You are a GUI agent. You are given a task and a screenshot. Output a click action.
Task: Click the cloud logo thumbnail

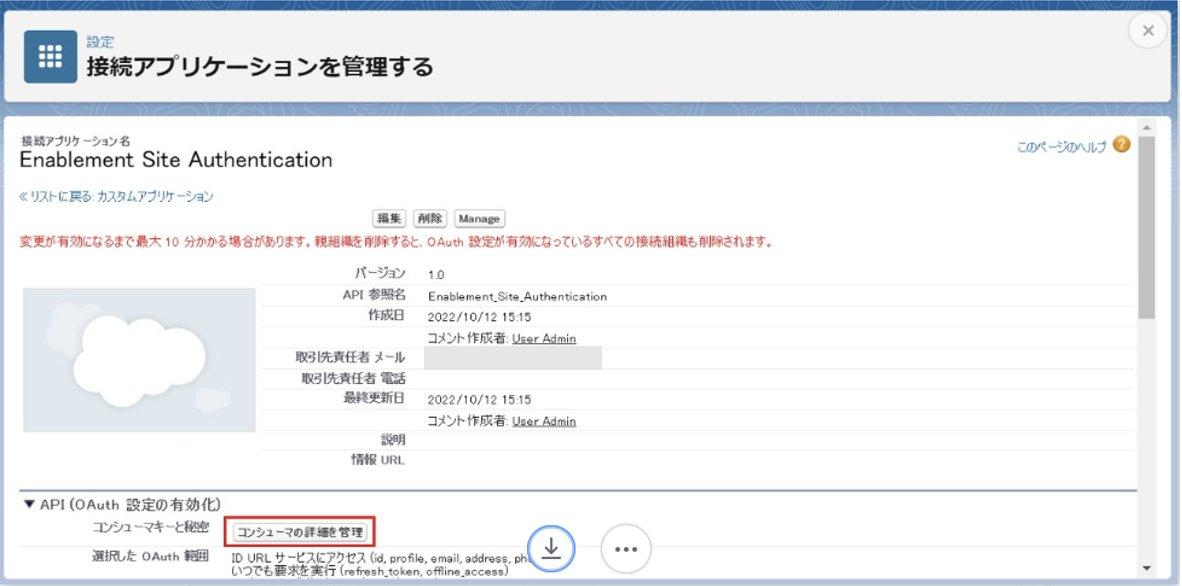[x=139, y=360]
